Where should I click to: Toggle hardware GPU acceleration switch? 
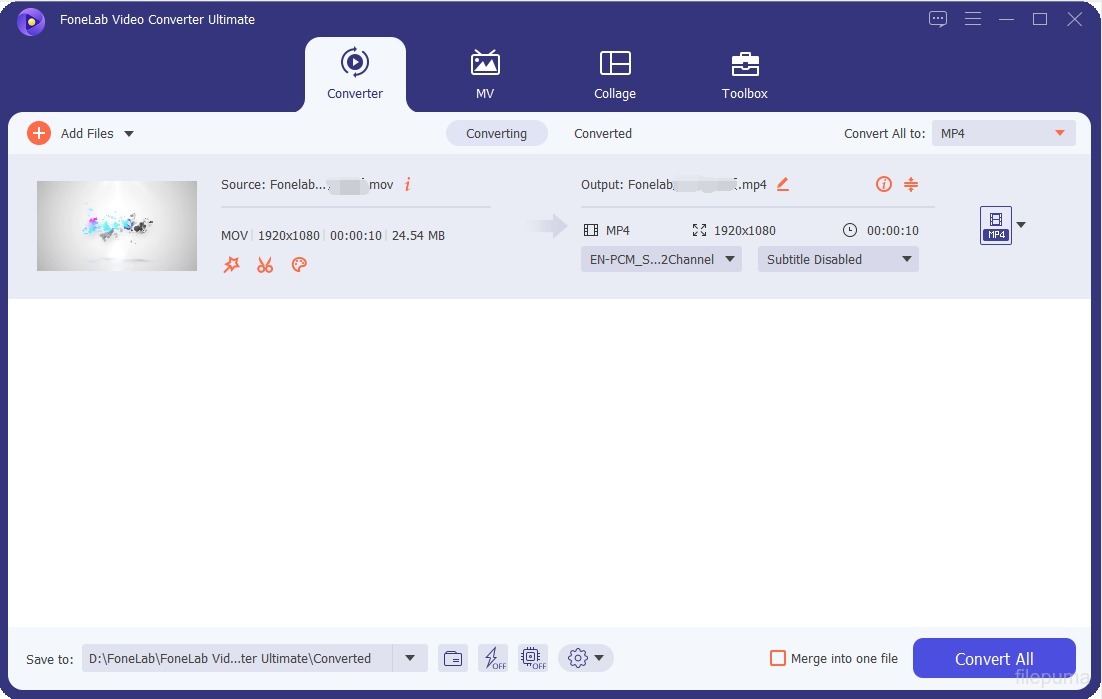coord(533,658)
